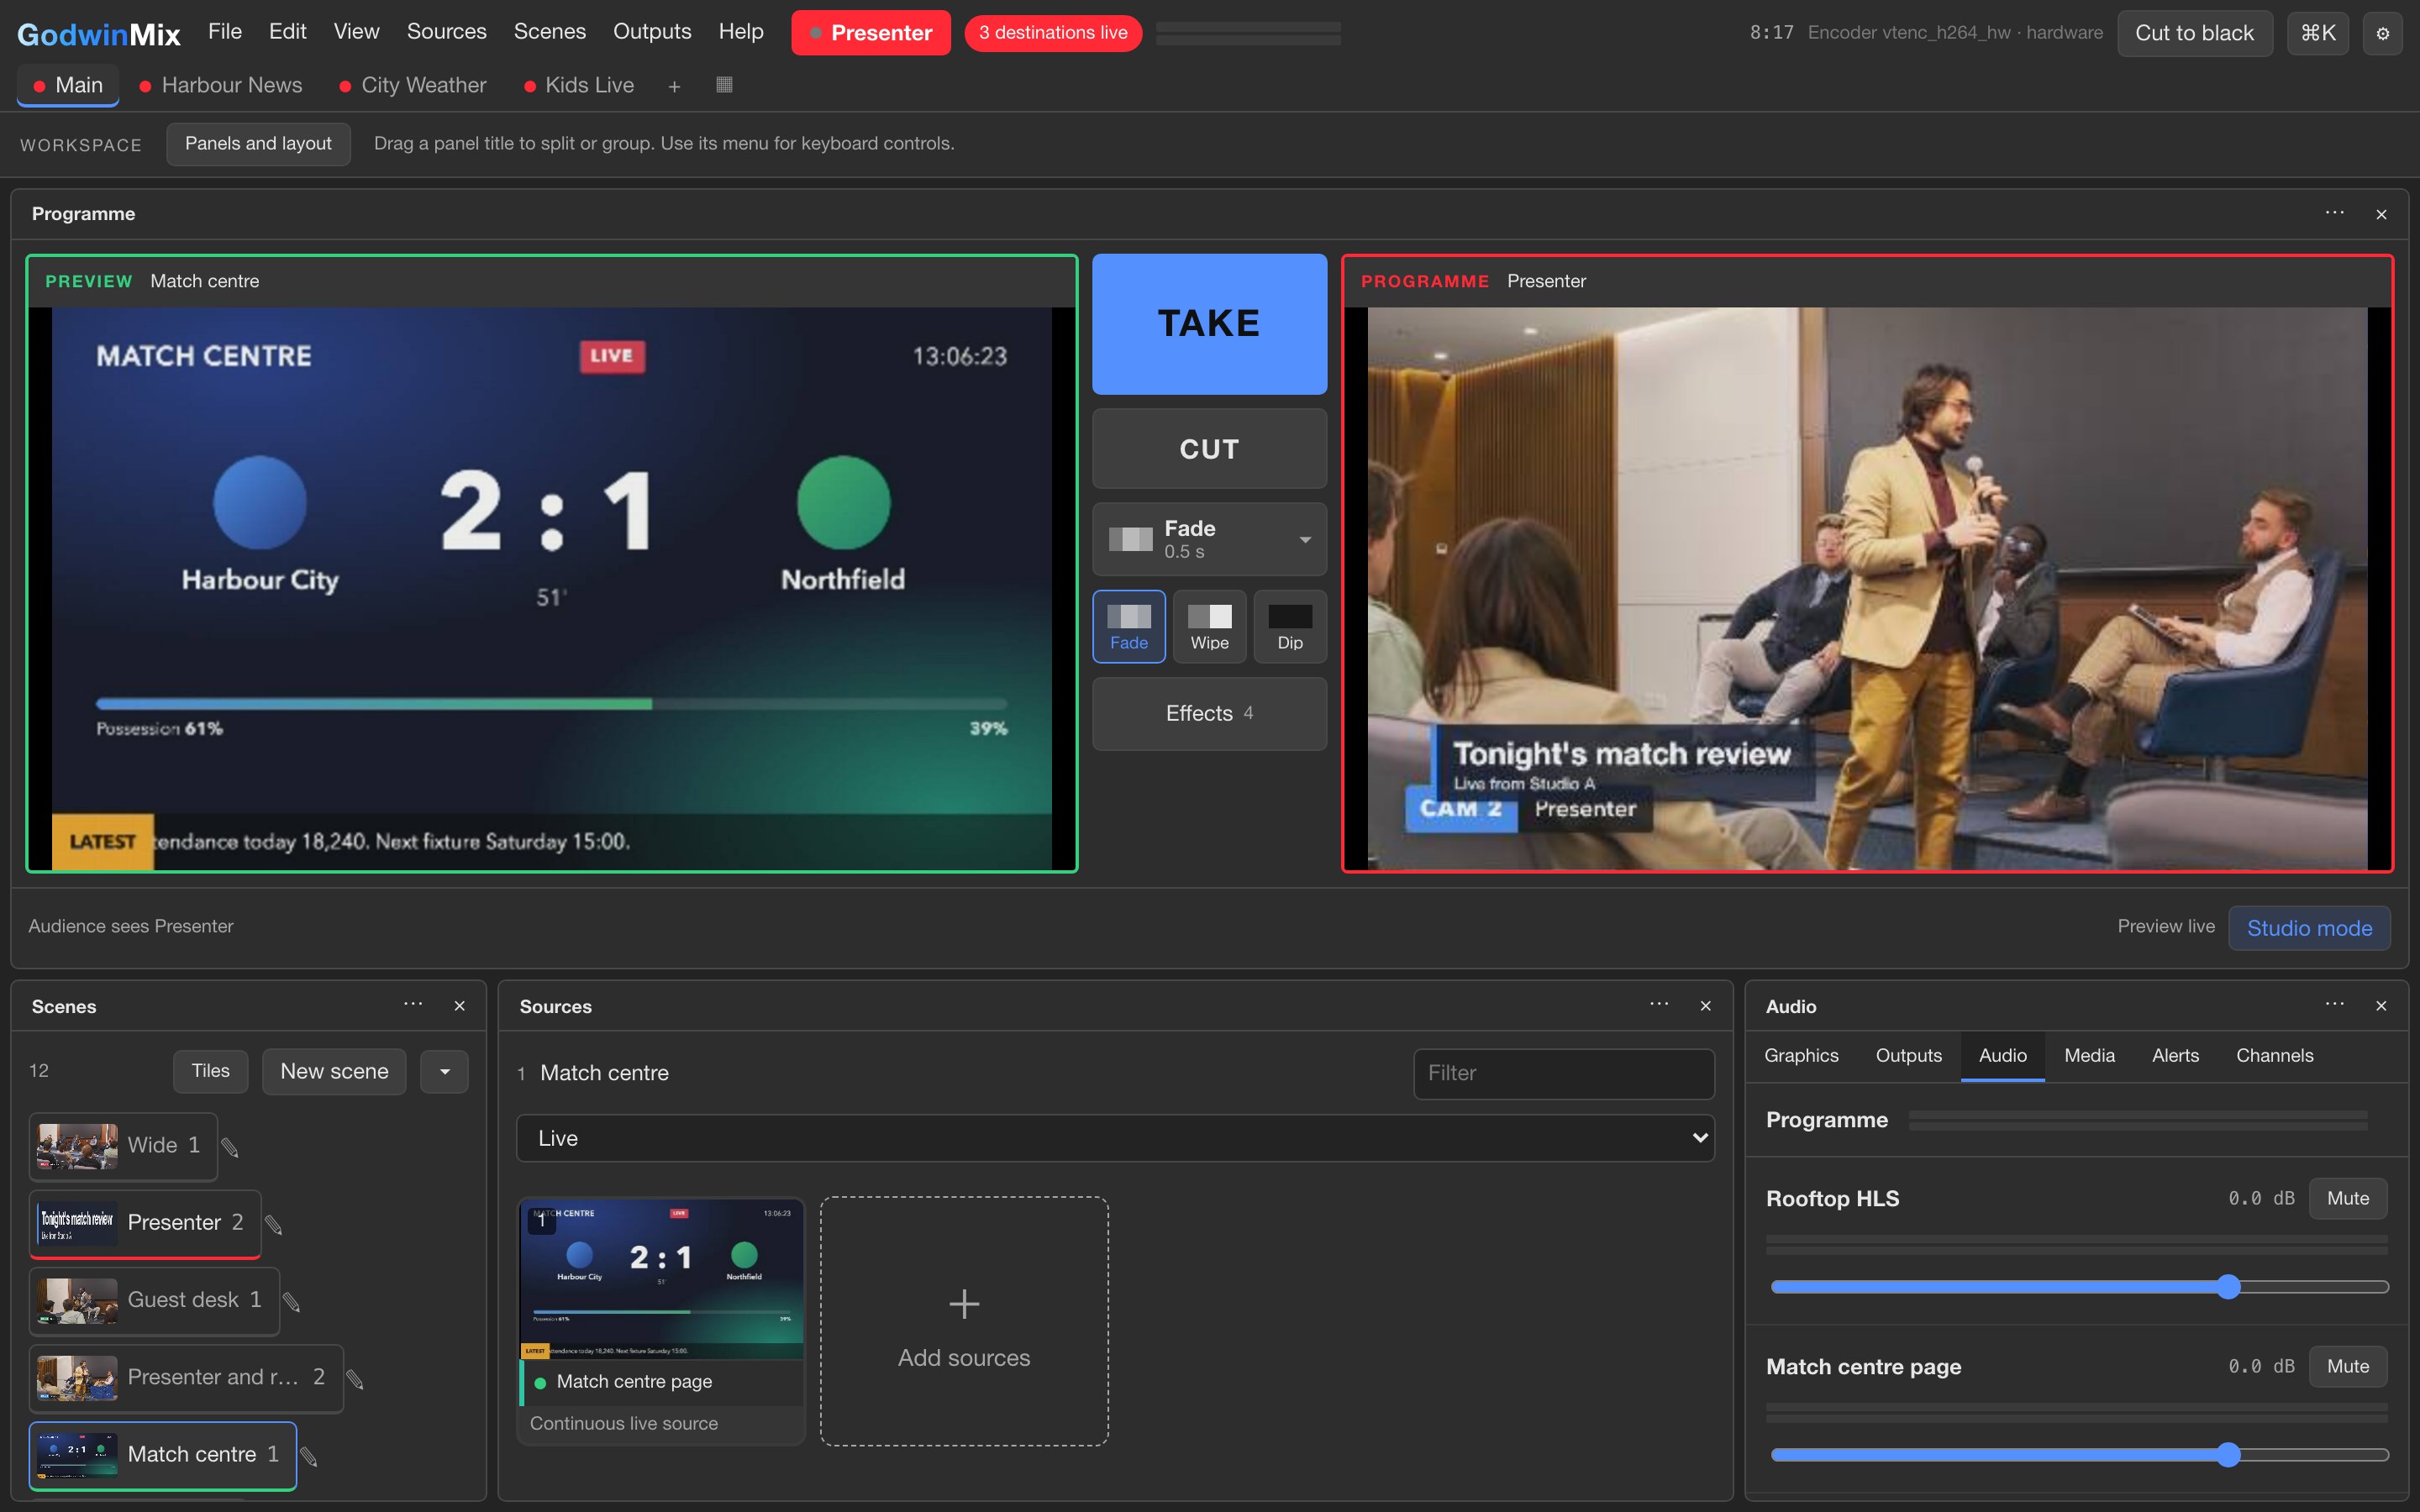Close the Sources panel
This screenshot has width=2420, height=1512.
pos(1706,1006)
